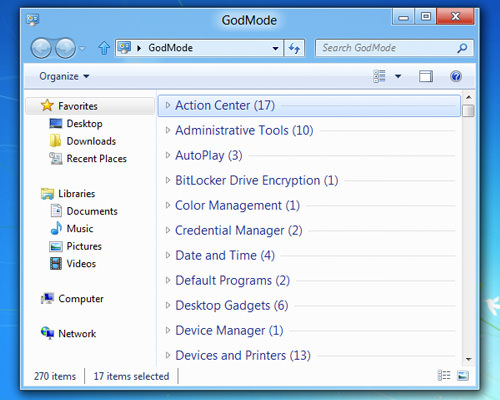Click the Back navigation arrow button
The image size is (500, 400).
pyautogui.click(x=41, y=48)
